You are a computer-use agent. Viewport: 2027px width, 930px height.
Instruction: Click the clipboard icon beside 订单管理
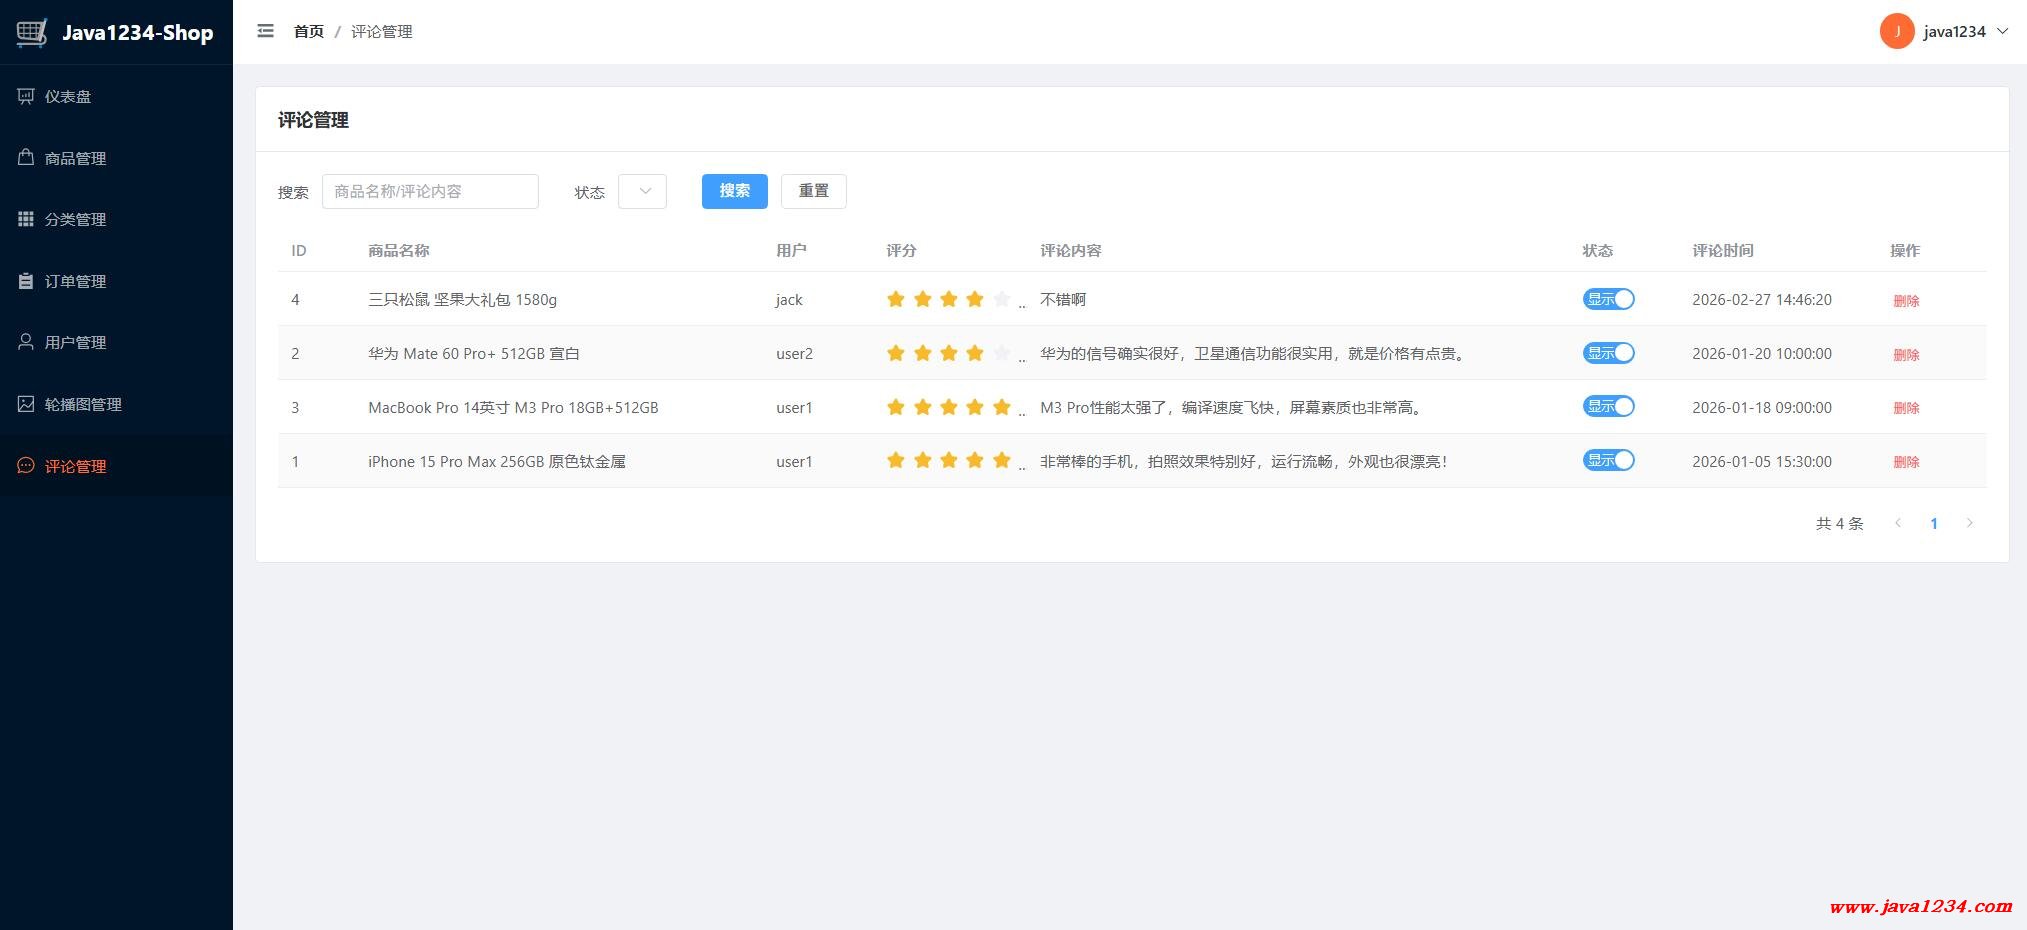point(26,281)
